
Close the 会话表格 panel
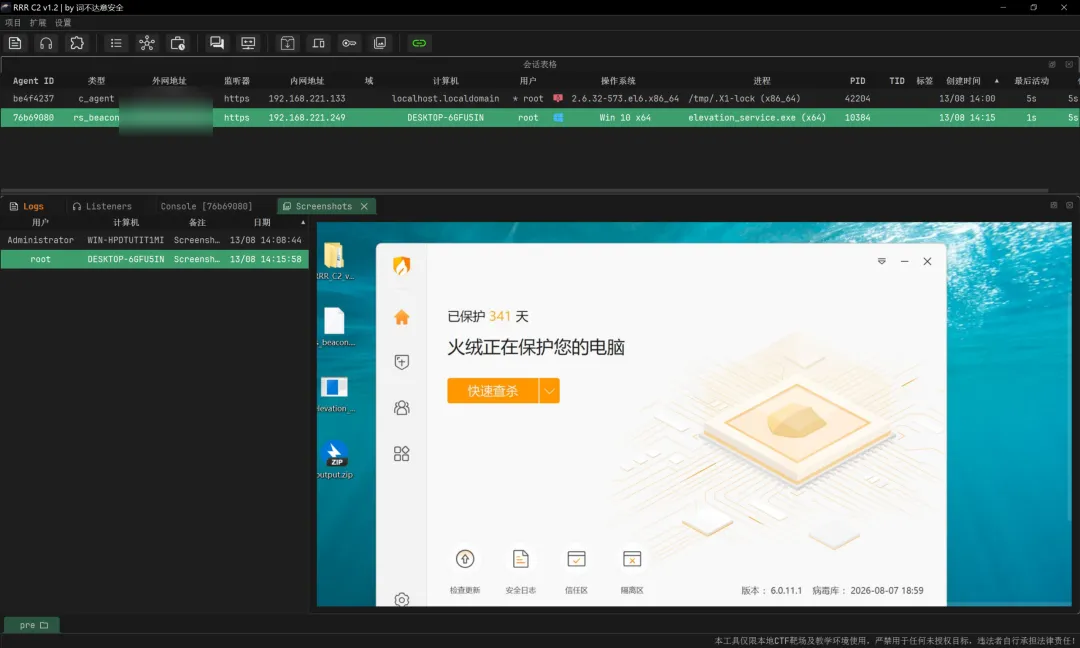pos(1069,64)
